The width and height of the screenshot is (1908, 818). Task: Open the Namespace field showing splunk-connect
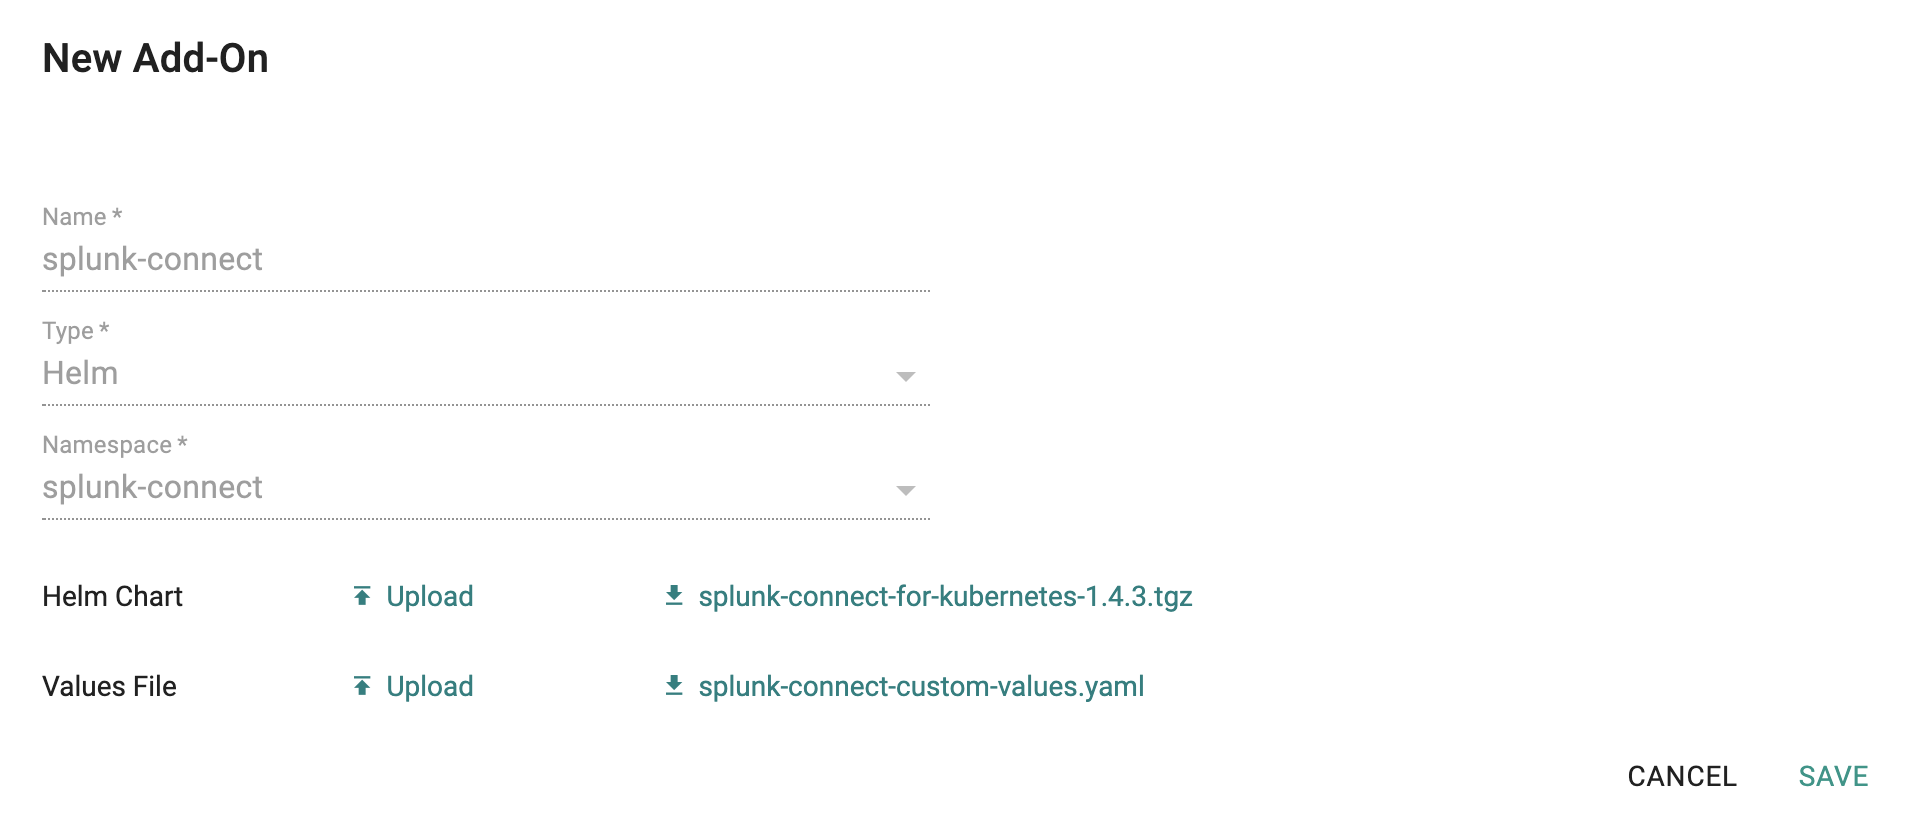tap(486, 488)
